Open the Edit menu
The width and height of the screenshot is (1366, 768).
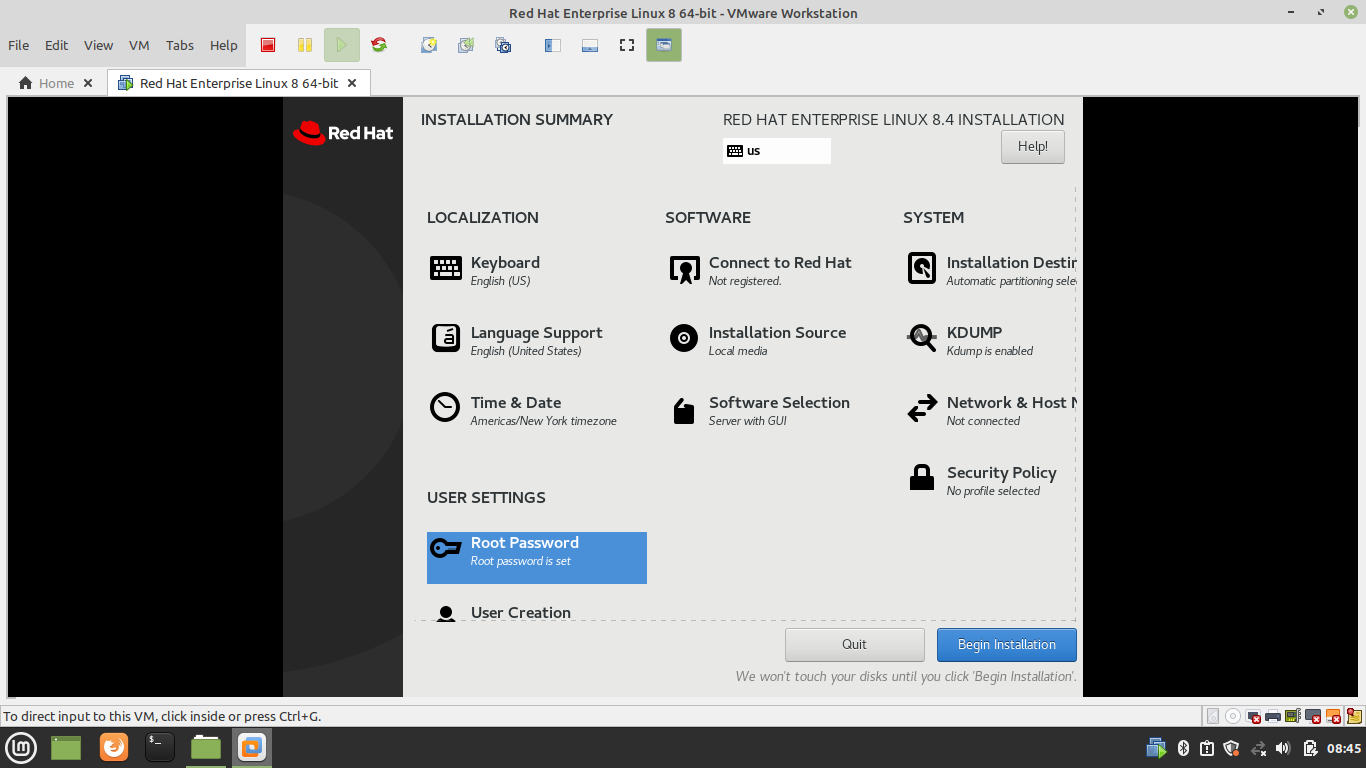pyautogui.click(x=57, y=45)
